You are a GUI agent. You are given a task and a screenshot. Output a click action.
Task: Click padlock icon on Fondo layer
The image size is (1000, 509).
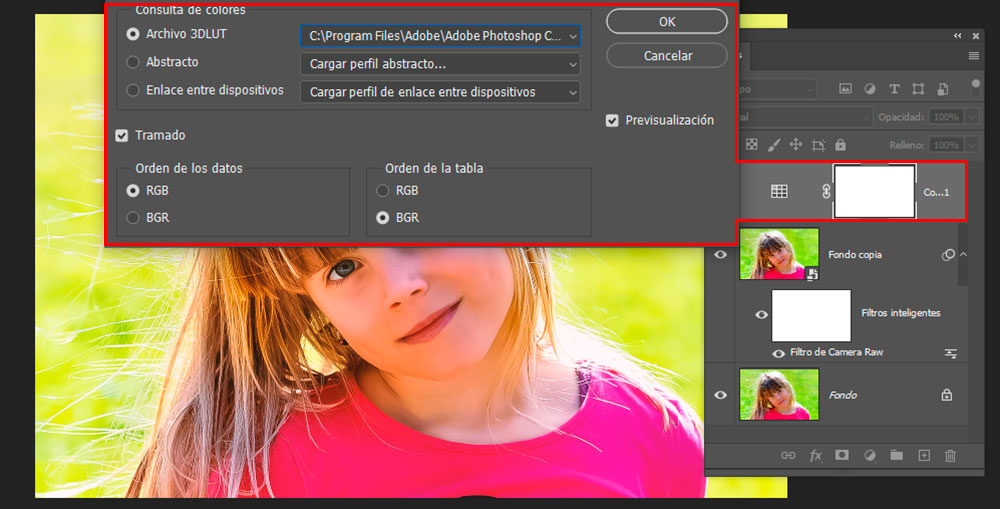click(946, 395)
